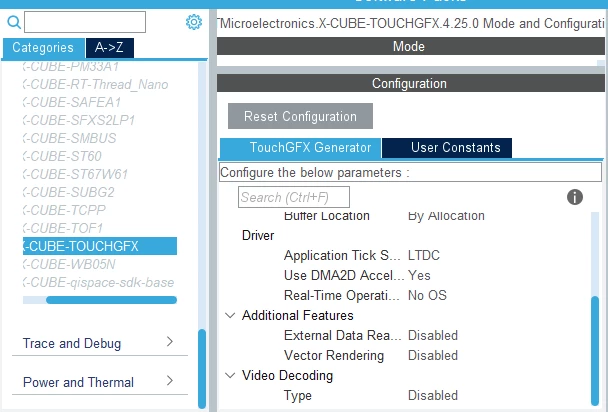
Task: Select the Categories tab
Action: 43,48
